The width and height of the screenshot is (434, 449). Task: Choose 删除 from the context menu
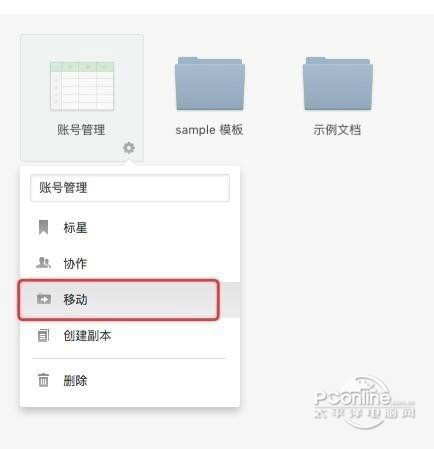tap(130, 380)
